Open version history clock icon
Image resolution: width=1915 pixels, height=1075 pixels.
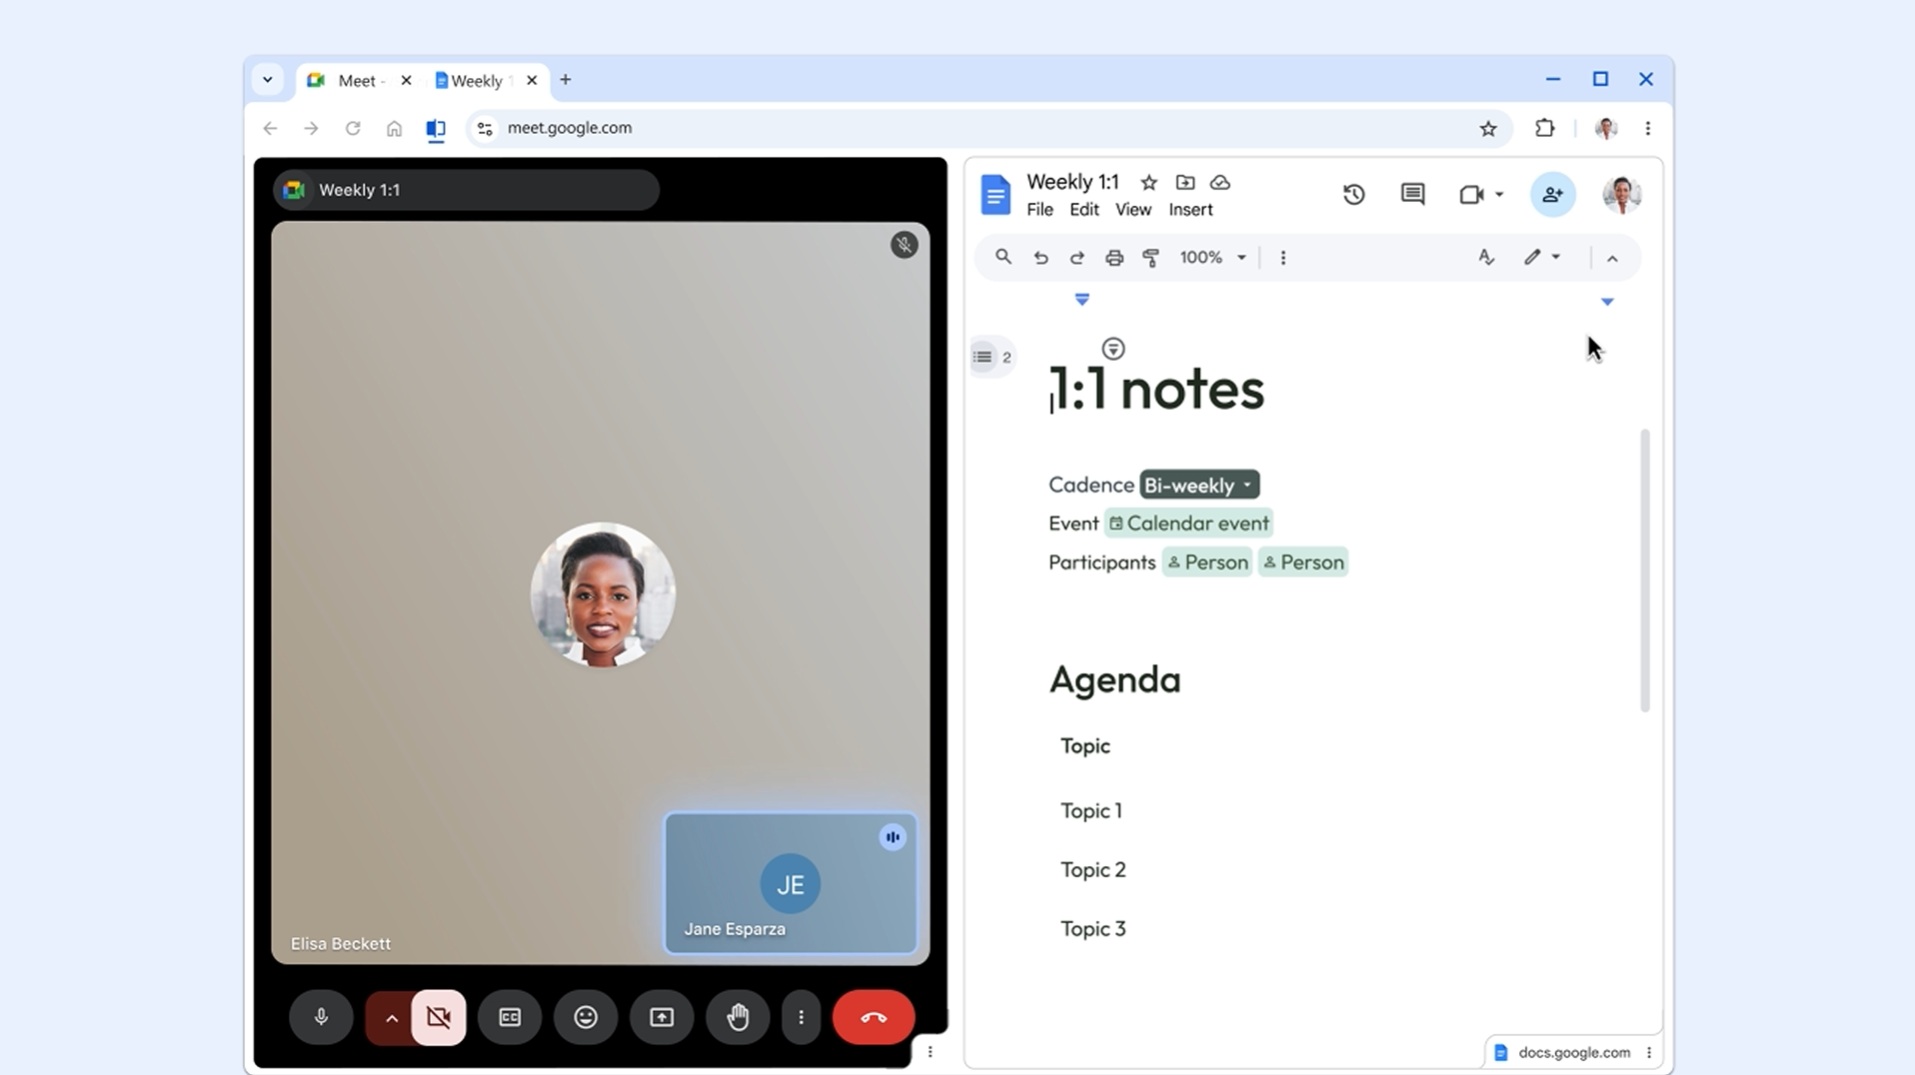click(x=1353, y=194)
